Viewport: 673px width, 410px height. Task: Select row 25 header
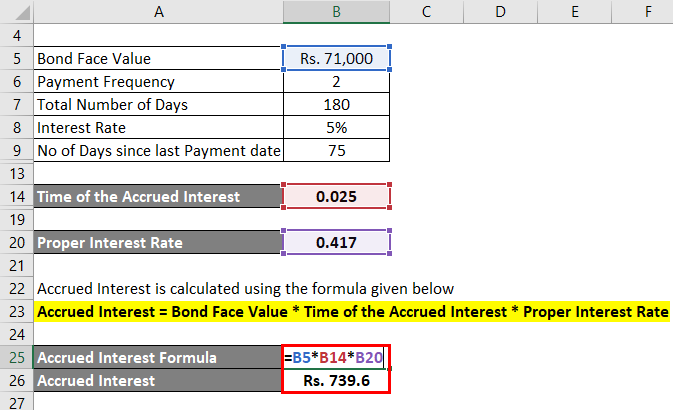coord(17,358)
